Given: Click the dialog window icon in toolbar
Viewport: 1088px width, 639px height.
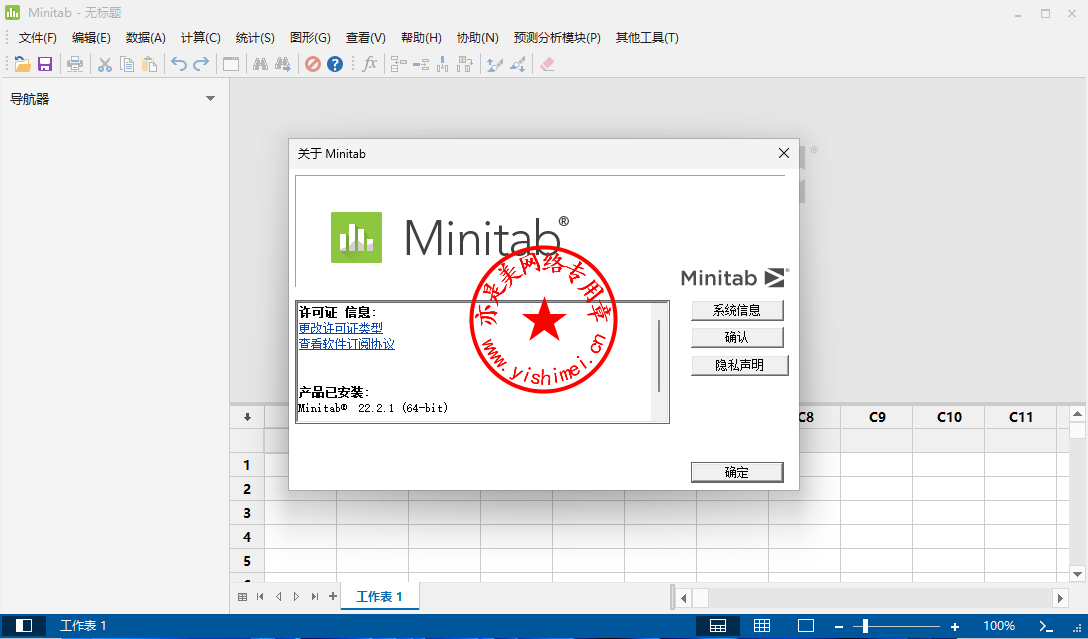Looking at the screenshot, I should click(x=231, y=65).
